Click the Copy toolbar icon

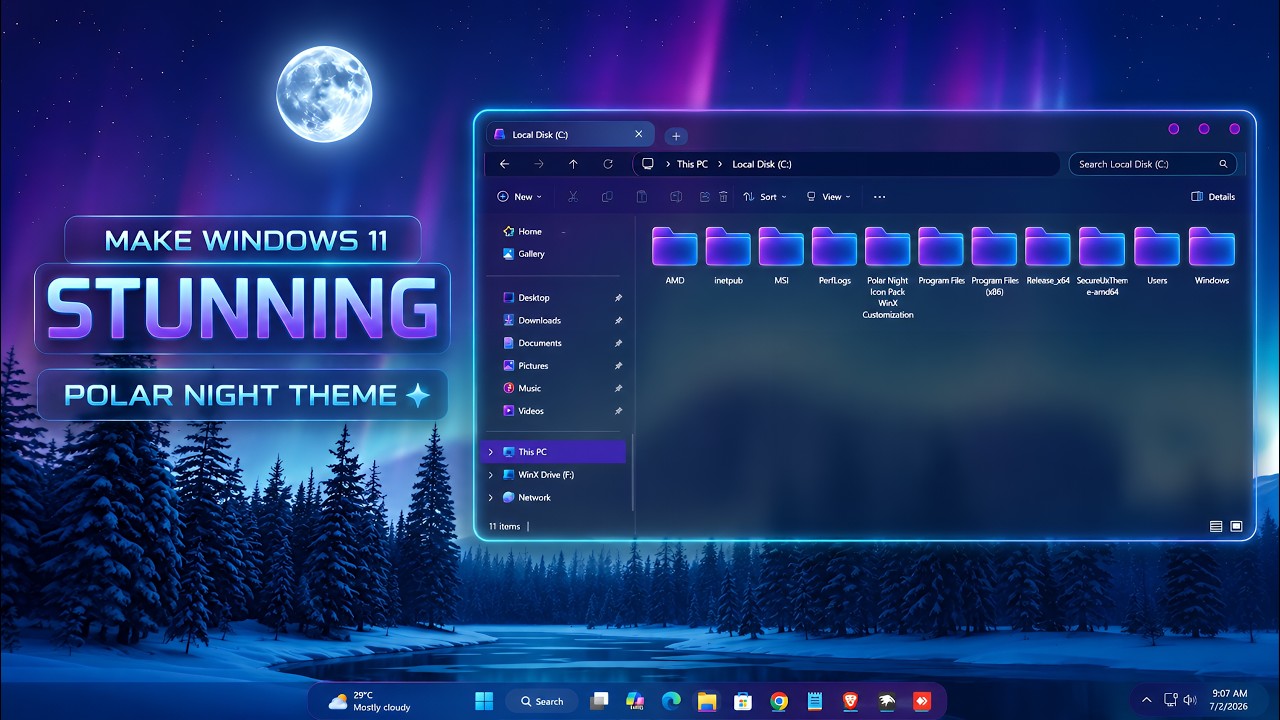(607, 197)
